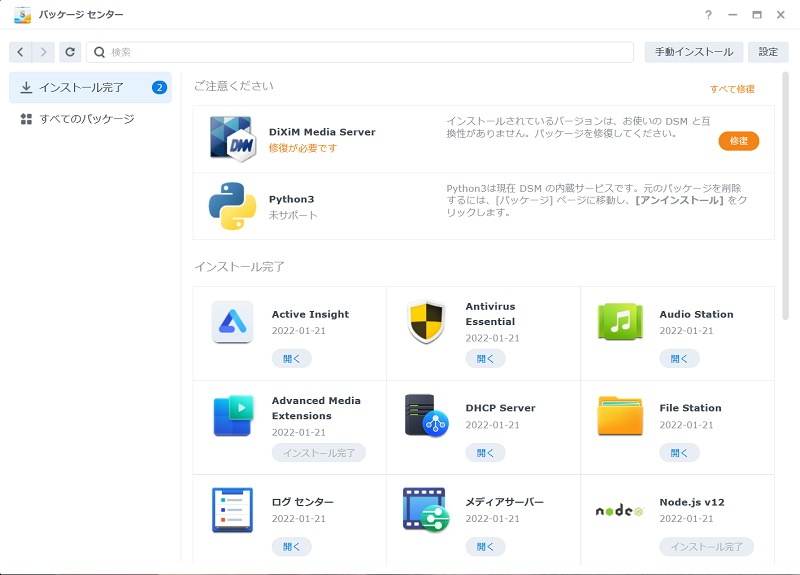Click the DiXiM Media Server icon
800x575 pixels.
click(x=233, y=139)
